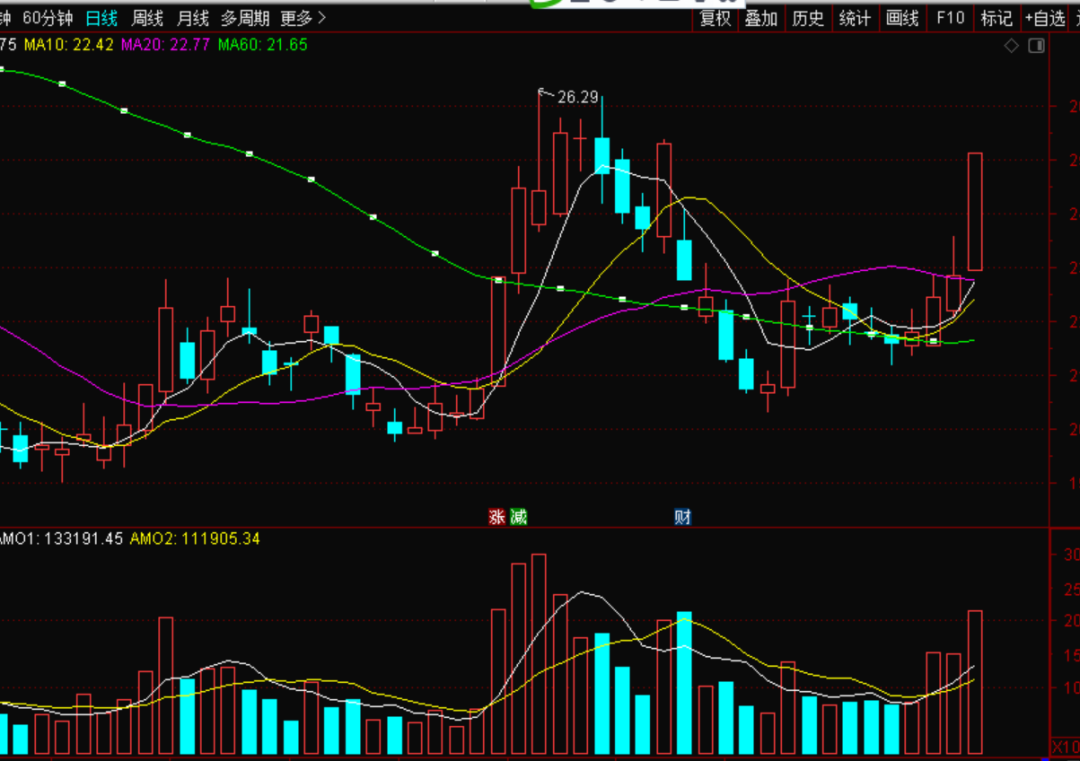Add stock via +自选 button
Screen dimensions: 1080x761
pyautogui.click(x=1045, y=19)
